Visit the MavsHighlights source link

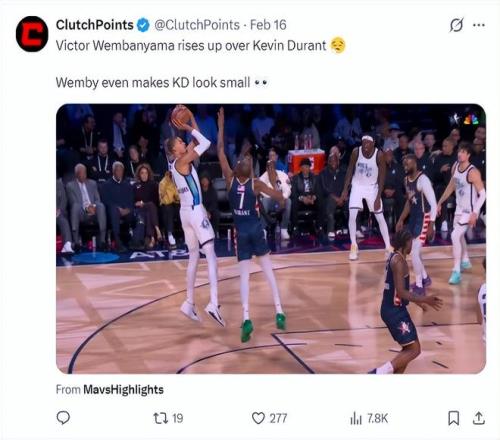(123, 389)
